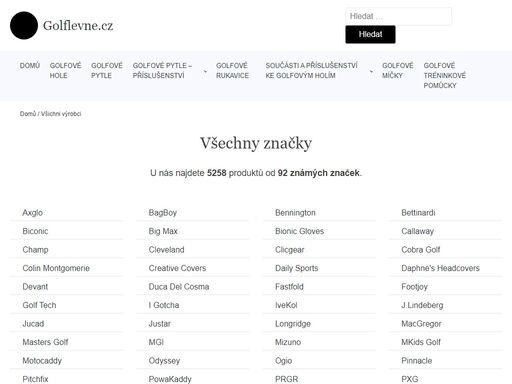Viewport: 512px width, 384px height.
Task: Click the PXG brand link
Action: click(x=409, y=379)
